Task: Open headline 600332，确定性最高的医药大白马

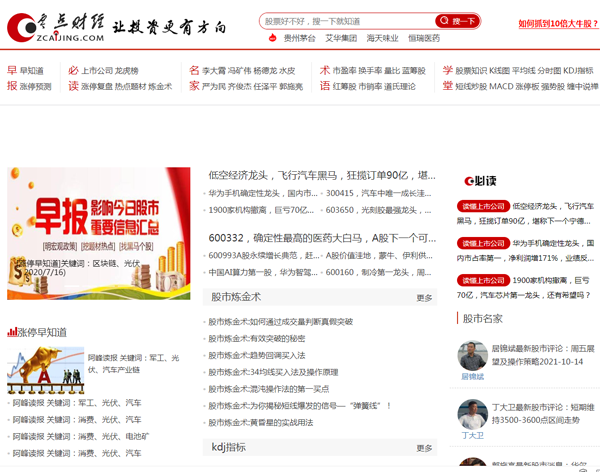Action: (322, 238)
